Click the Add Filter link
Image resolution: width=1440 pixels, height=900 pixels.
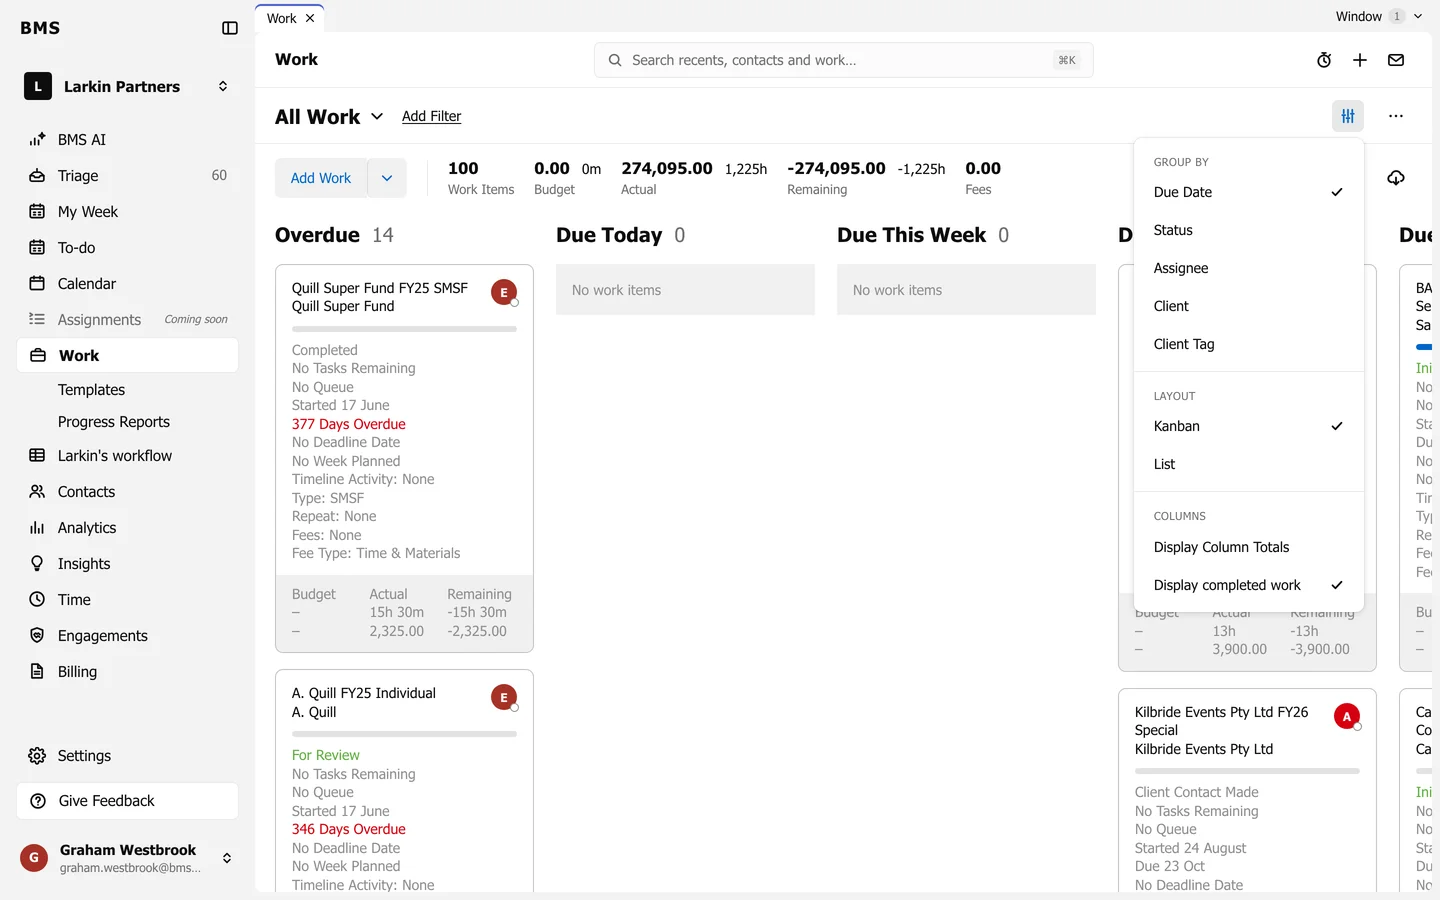432,116
